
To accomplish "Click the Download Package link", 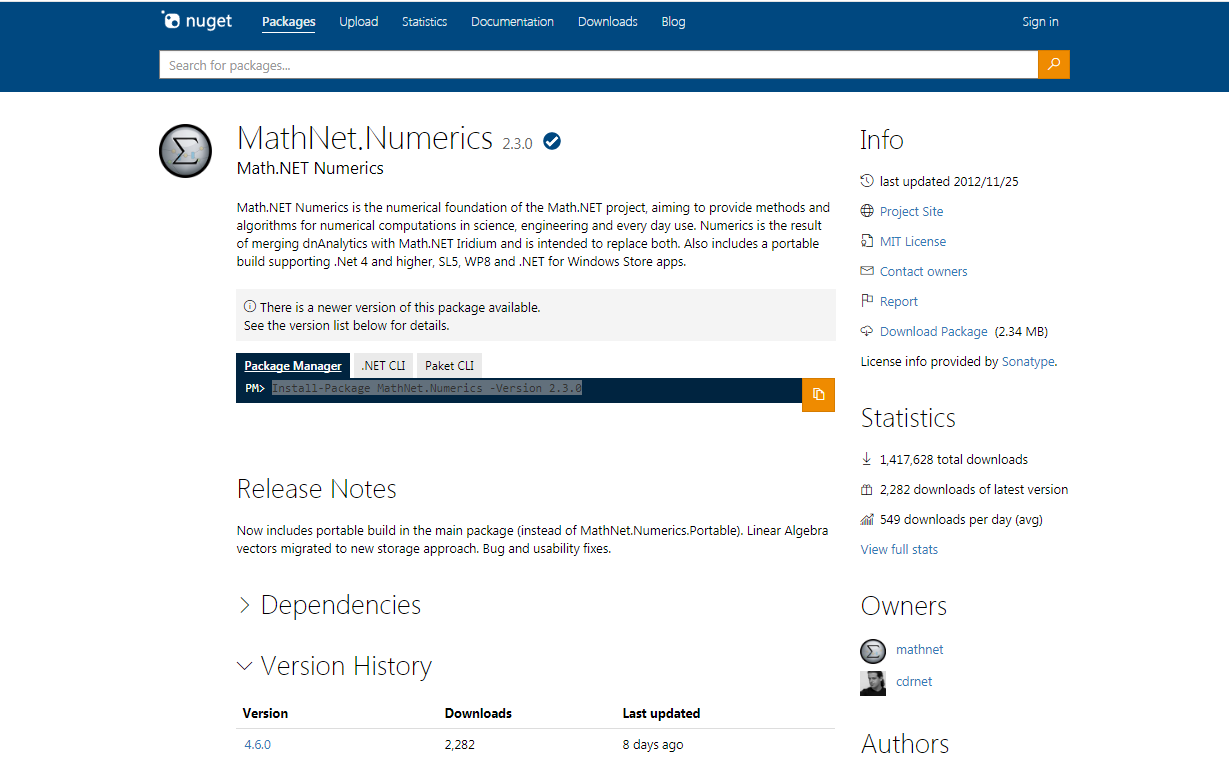I will coord(934,331).
